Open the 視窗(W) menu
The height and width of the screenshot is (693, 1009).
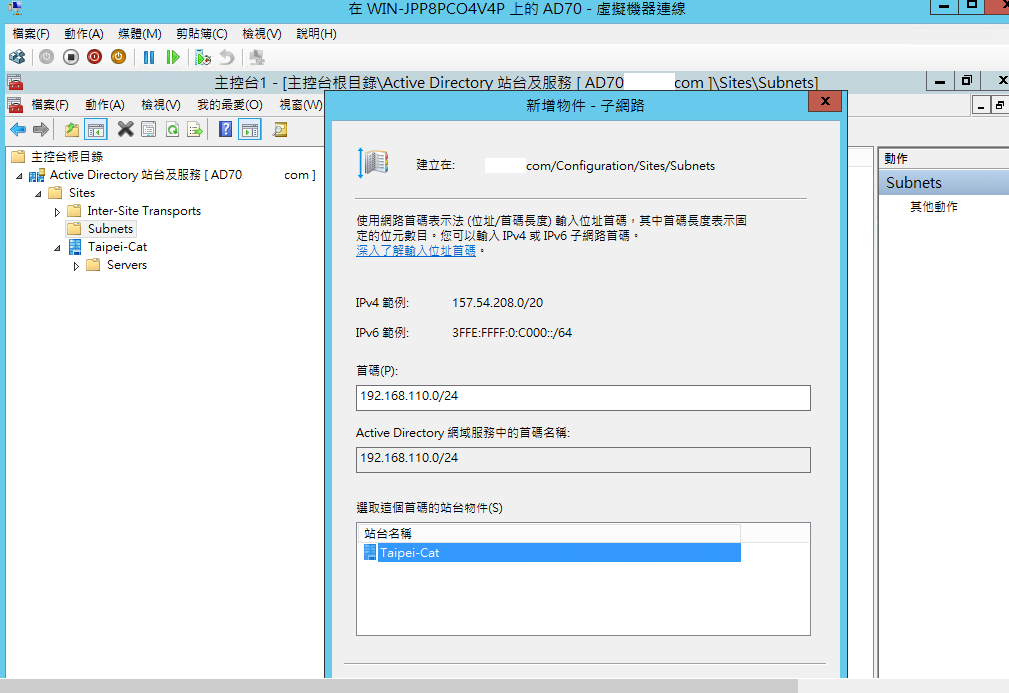301,105
